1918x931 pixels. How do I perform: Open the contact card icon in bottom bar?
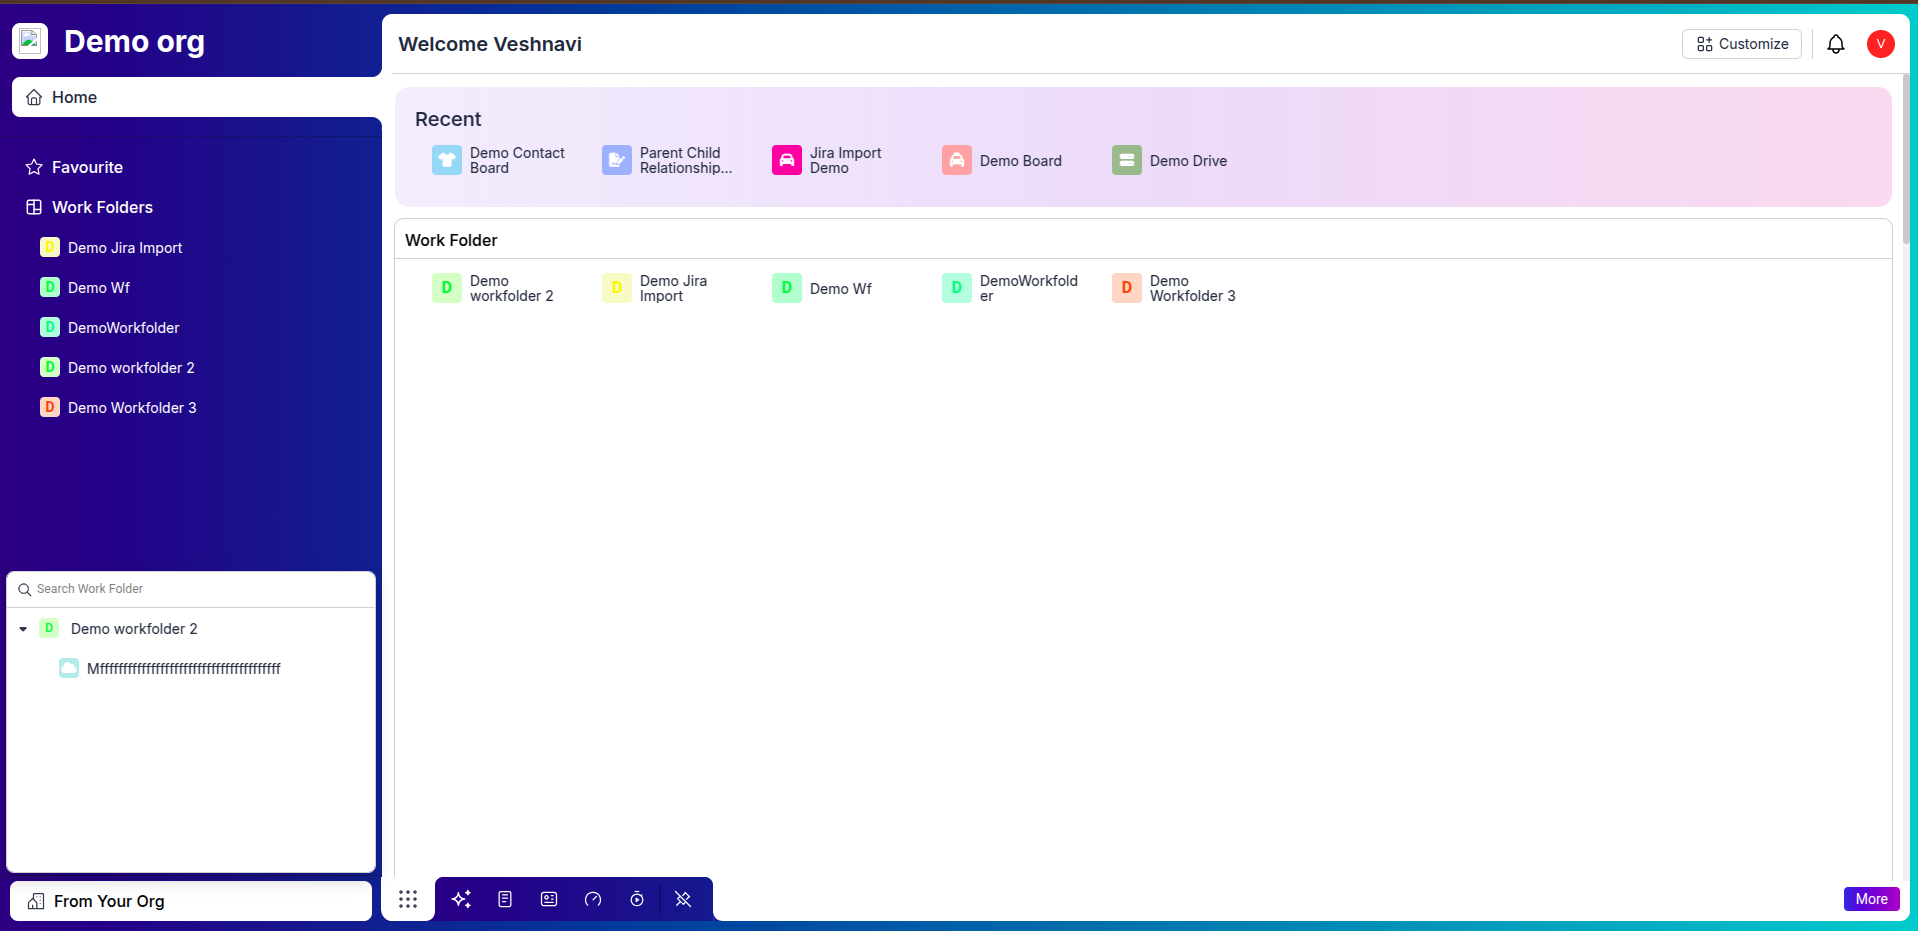pyautogui.click(x=549, y=899)
